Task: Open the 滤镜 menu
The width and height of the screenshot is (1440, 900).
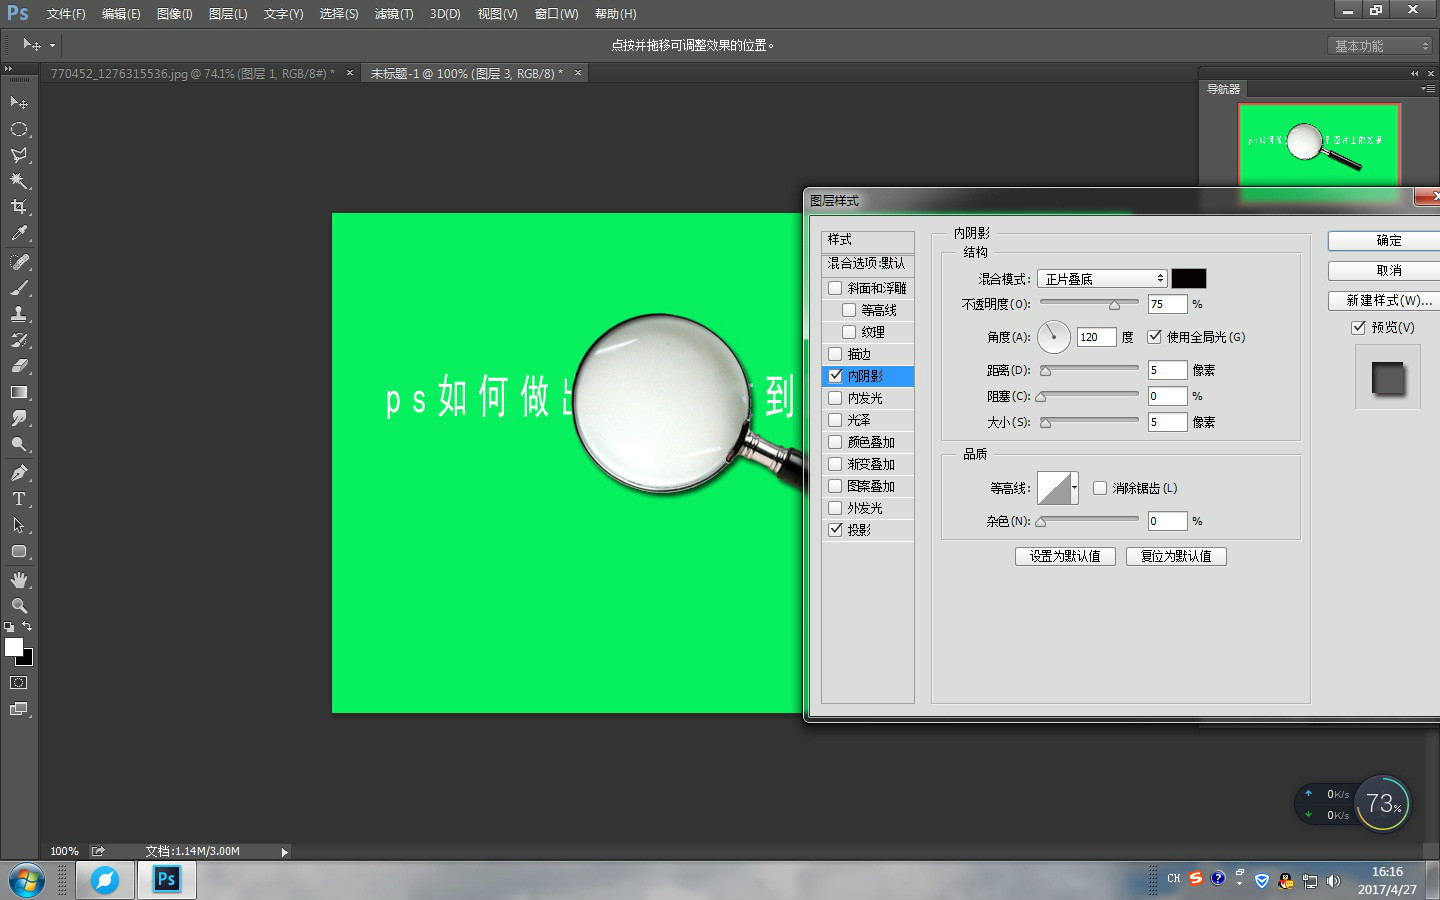Action: (x=394, y=14)
